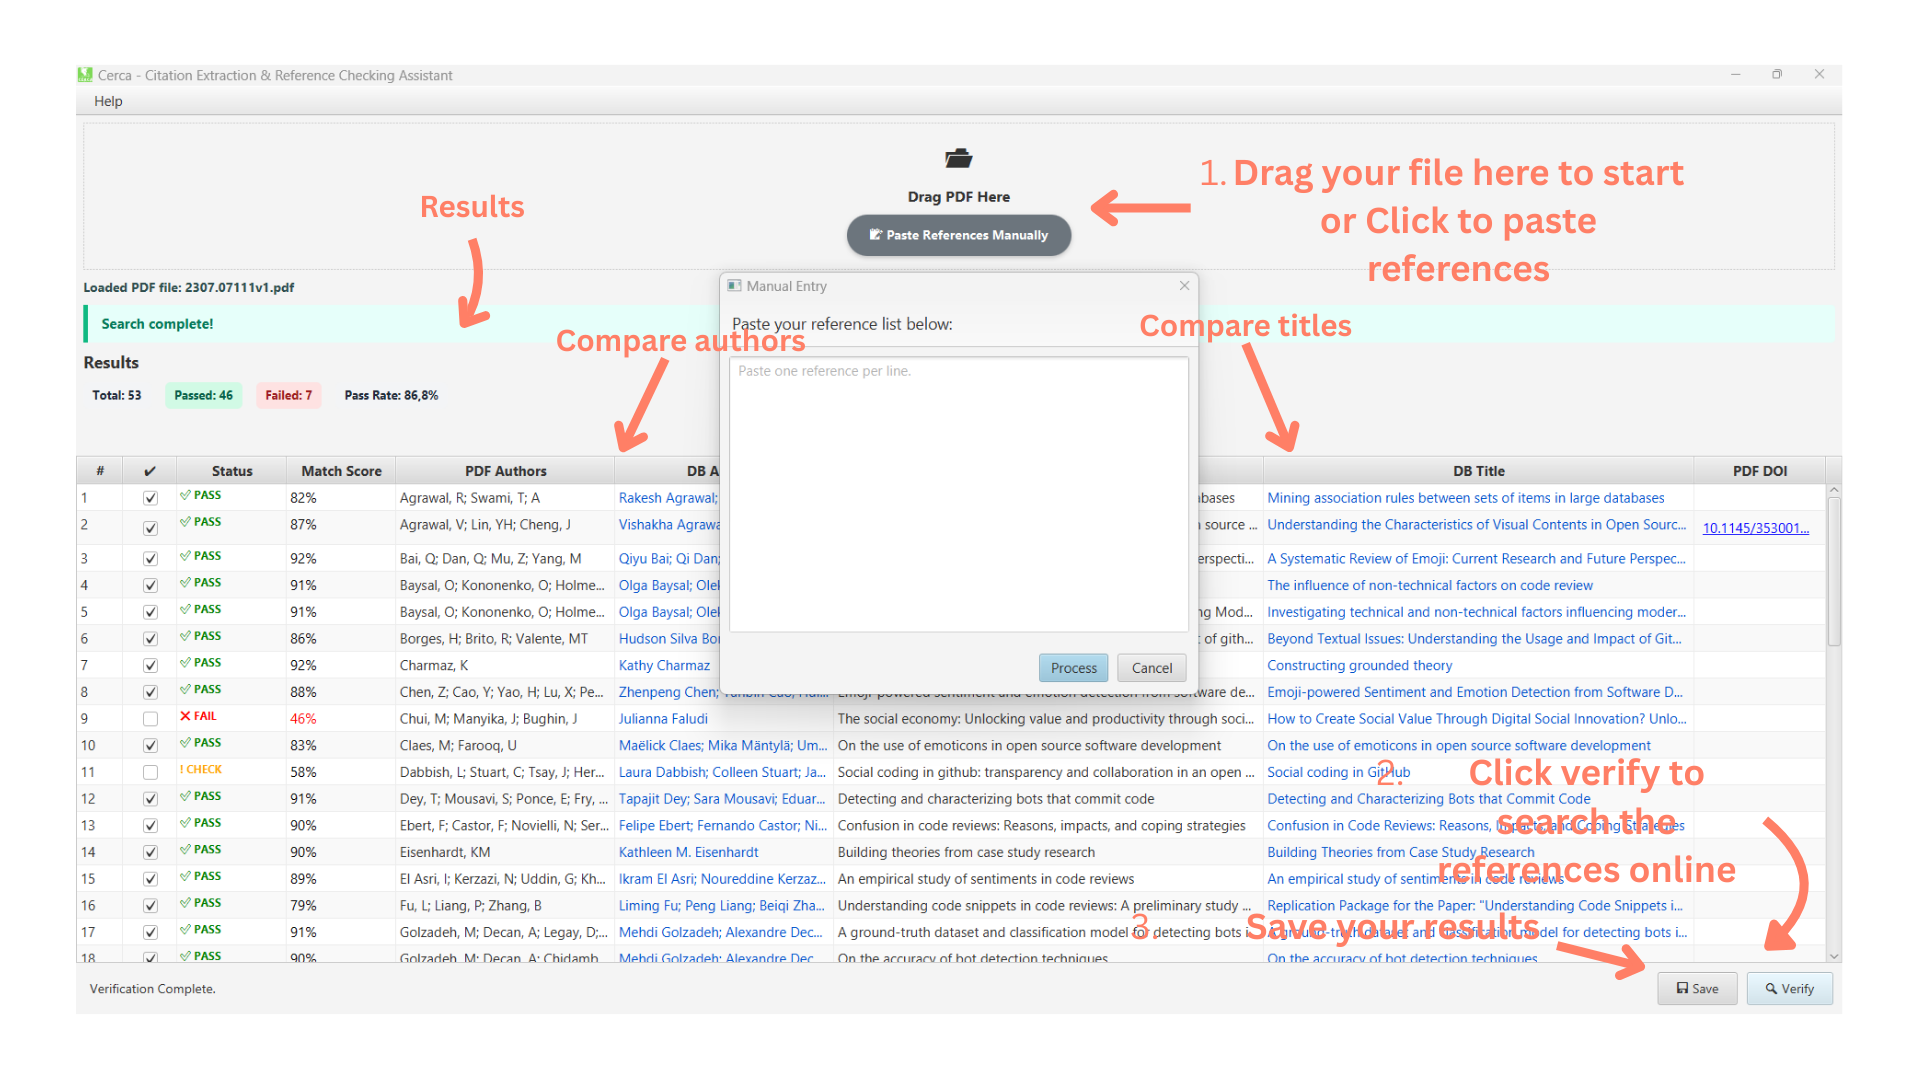Click the Verify button with magnifier icon

1789,988
